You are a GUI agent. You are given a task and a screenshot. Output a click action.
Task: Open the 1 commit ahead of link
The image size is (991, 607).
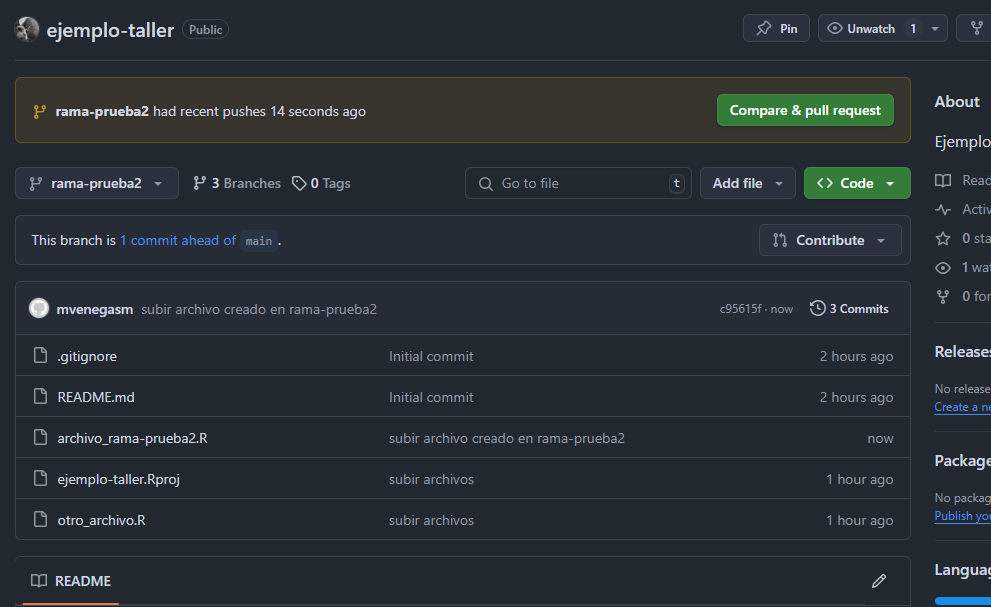click(x=178, y=240)
